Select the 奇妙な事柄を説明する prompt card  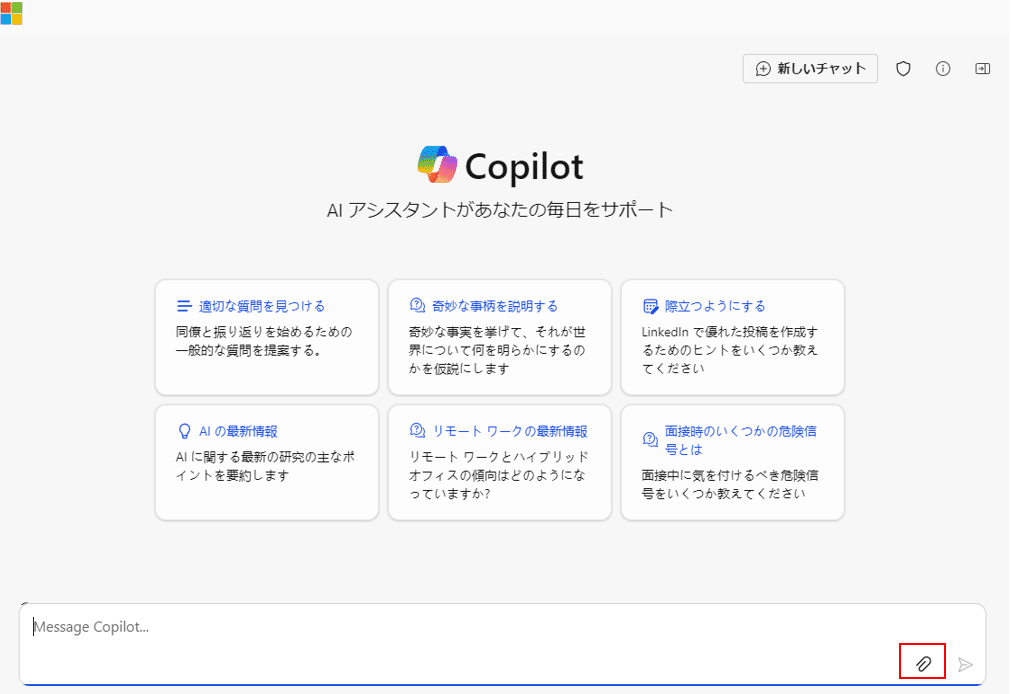pos(500,337)
